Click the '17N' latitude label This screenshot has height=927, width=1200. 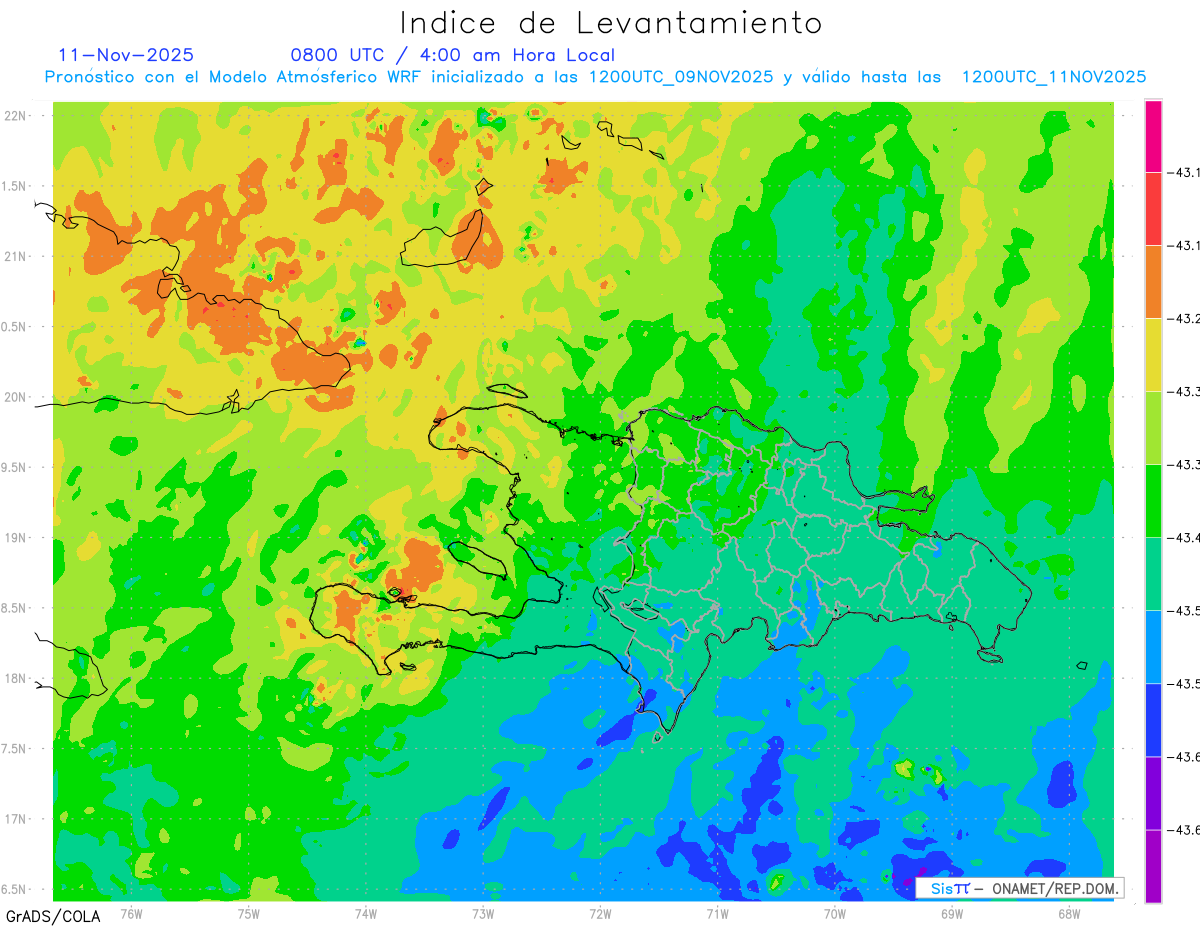click(x=16, y=819)
